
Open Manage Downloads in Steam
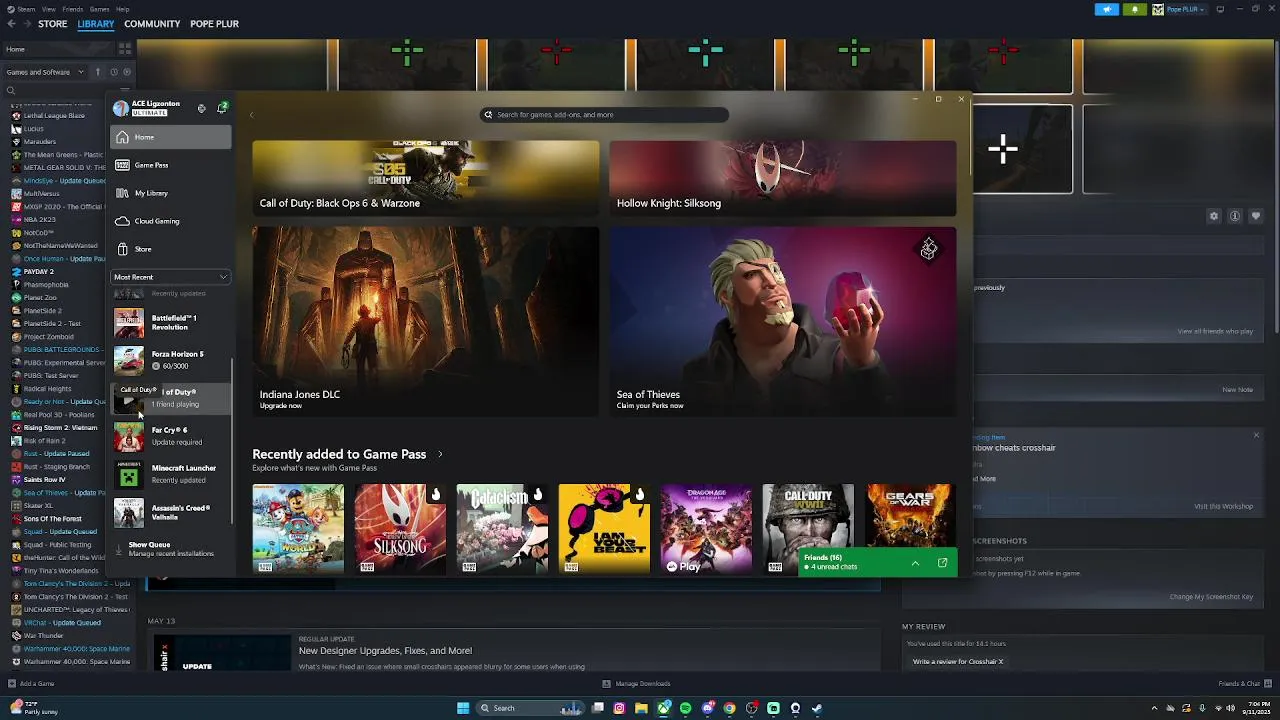coord(636,684)
